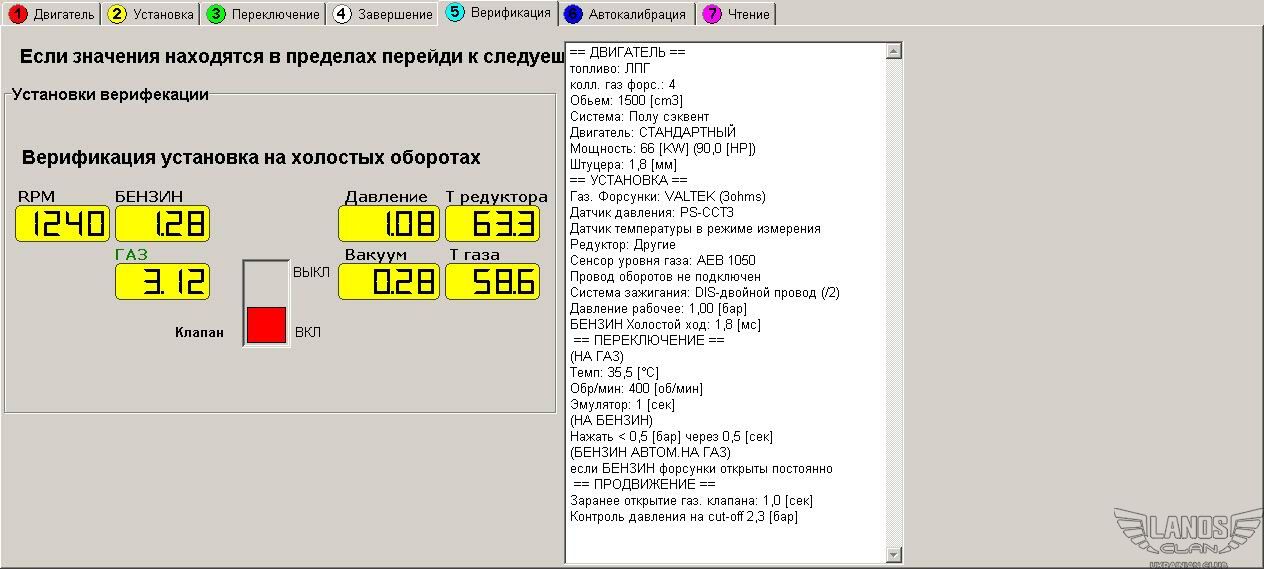This screenshot has height=569, width=1264.
Task: Click the ГАЗ readout showing 3.12
Action: [162, 281]
